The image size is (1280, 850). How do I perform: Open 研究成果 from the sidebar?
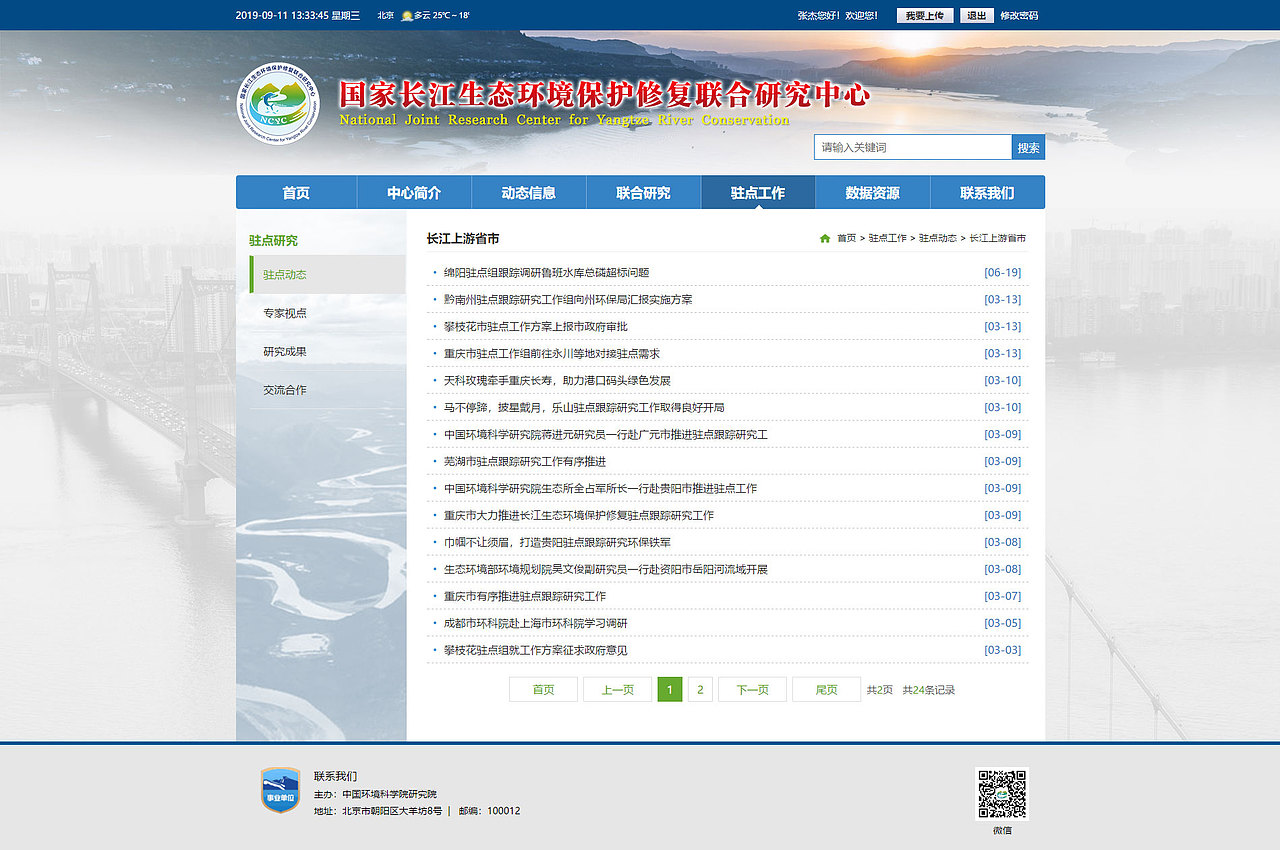[x=283, y=351]
